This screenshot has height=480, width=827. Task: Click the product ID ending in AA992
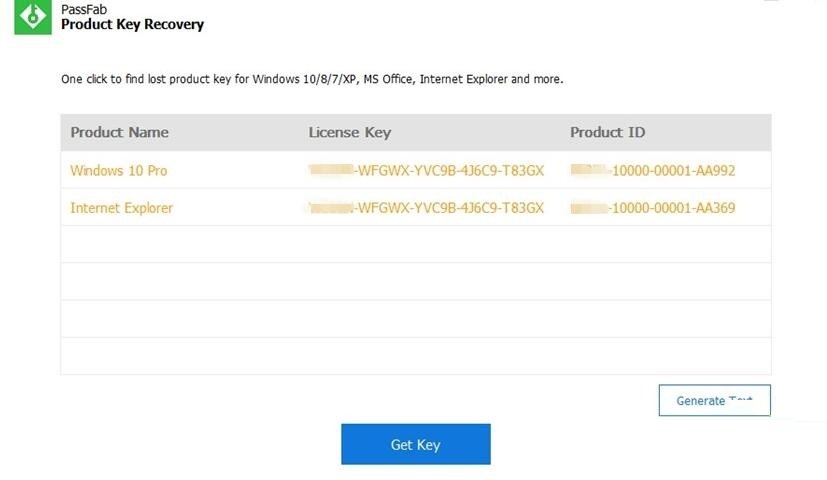coord(653,170)
